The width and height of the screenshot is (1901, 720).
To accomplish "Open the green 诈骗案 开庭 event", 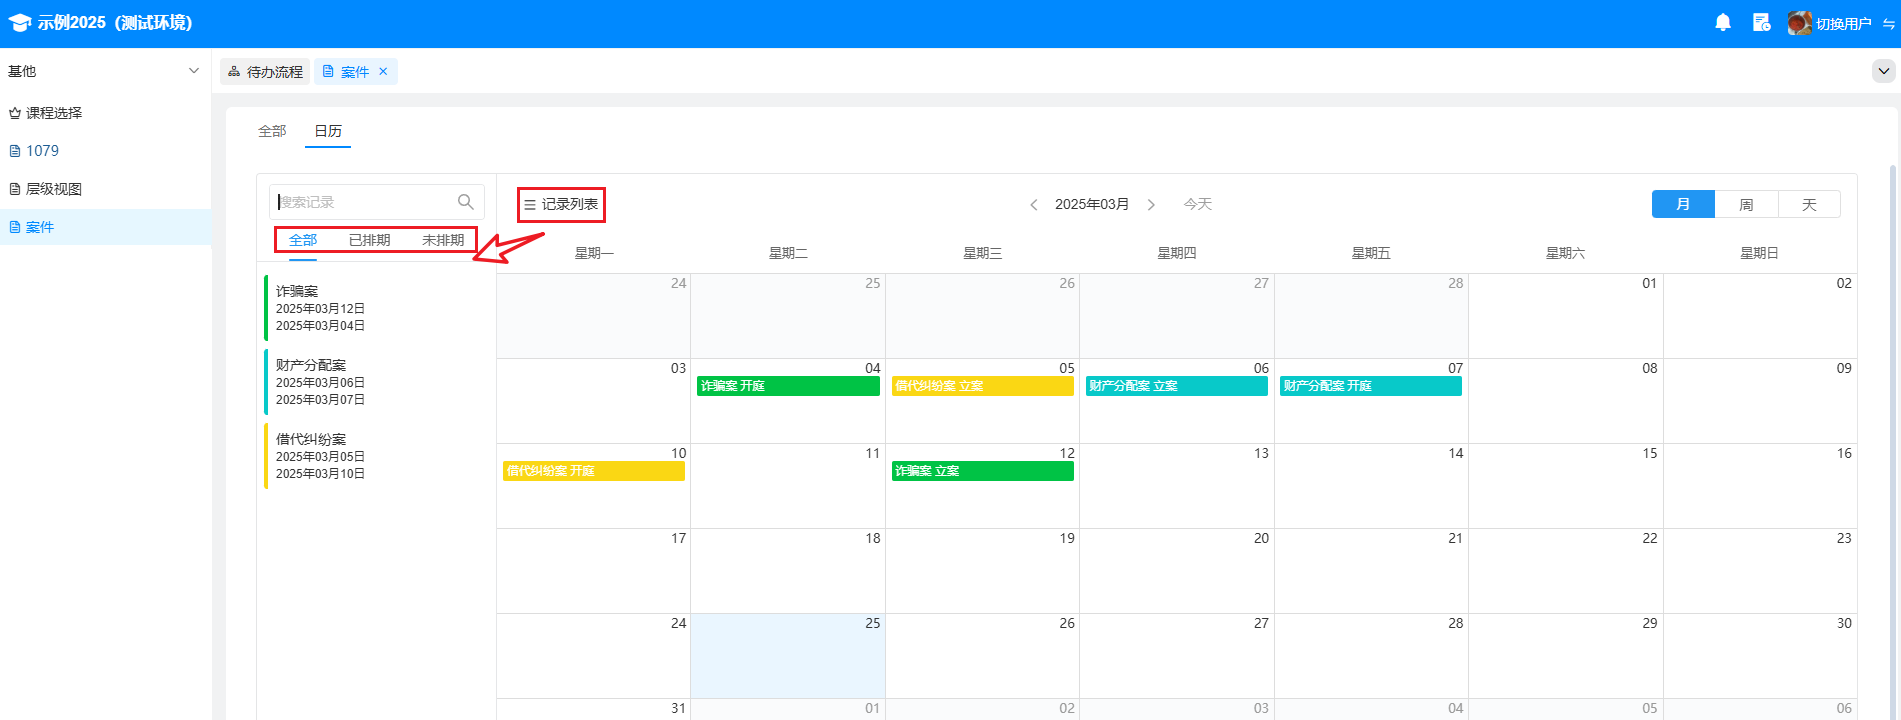I will pyautogui.click(x=788, y=386).
